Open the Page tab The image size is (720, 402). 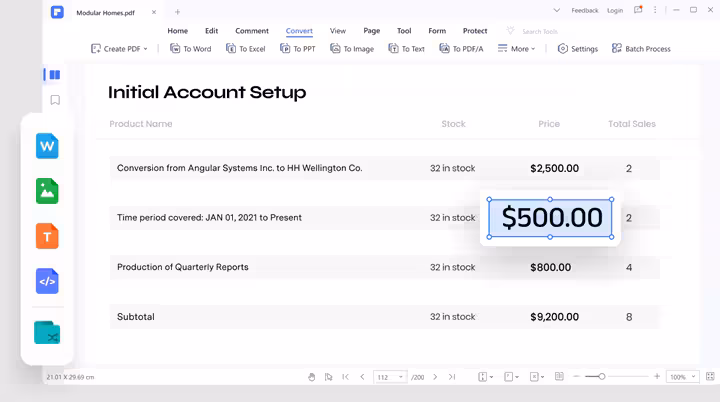[x=371, y=31]
